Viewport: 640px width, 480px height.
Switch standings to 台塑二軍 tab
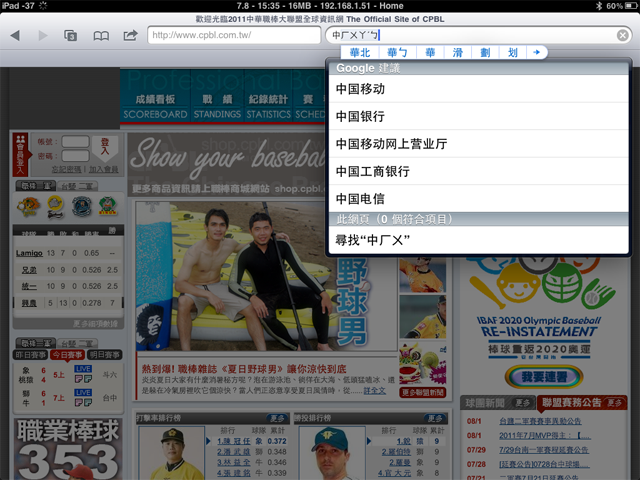(78, 187)
